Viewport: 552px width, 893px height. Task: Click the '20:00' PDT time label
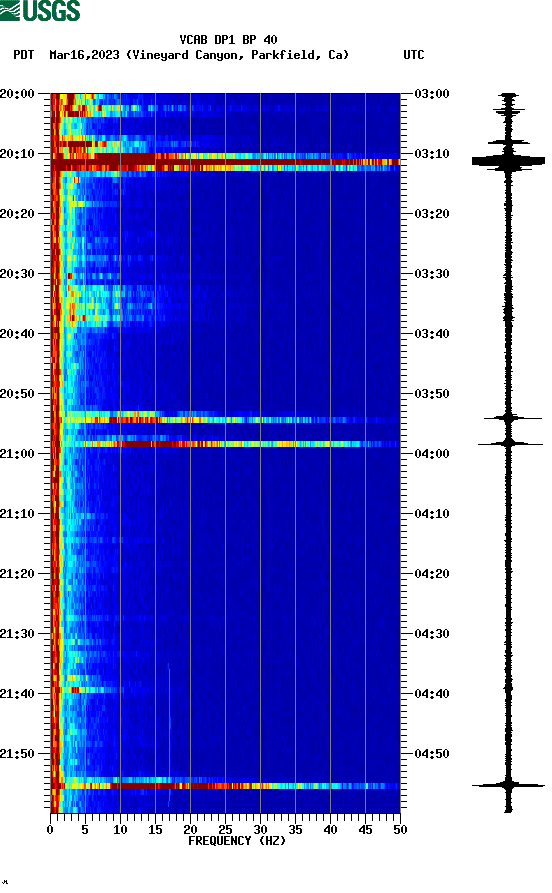pos(17,94)
